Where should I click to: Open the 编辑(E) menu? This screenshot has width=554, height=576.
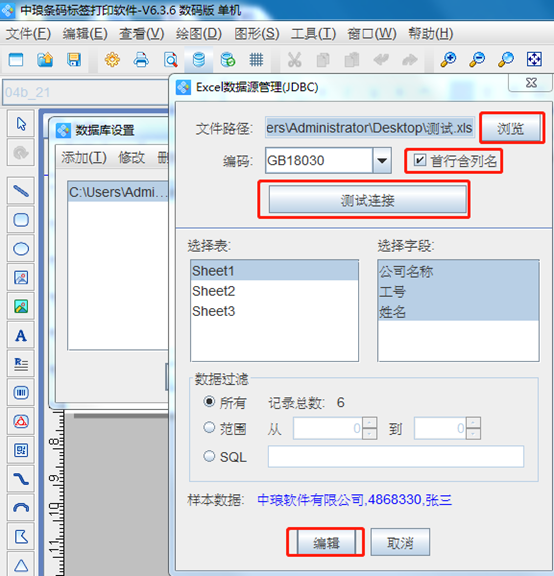[85, 34]
